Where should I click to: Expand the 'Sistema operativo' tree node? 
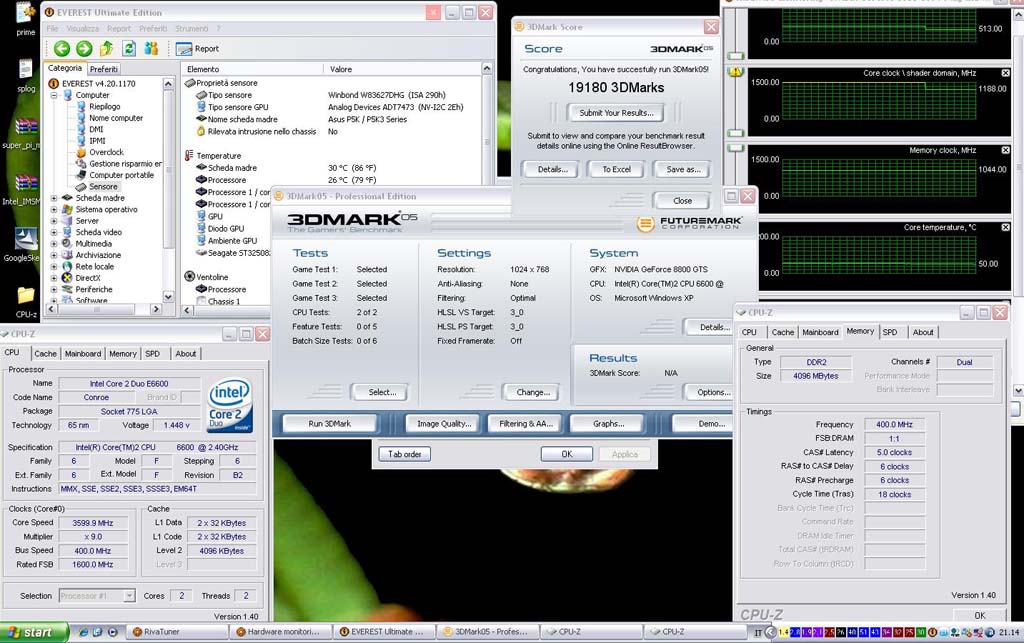click(54, 210)
